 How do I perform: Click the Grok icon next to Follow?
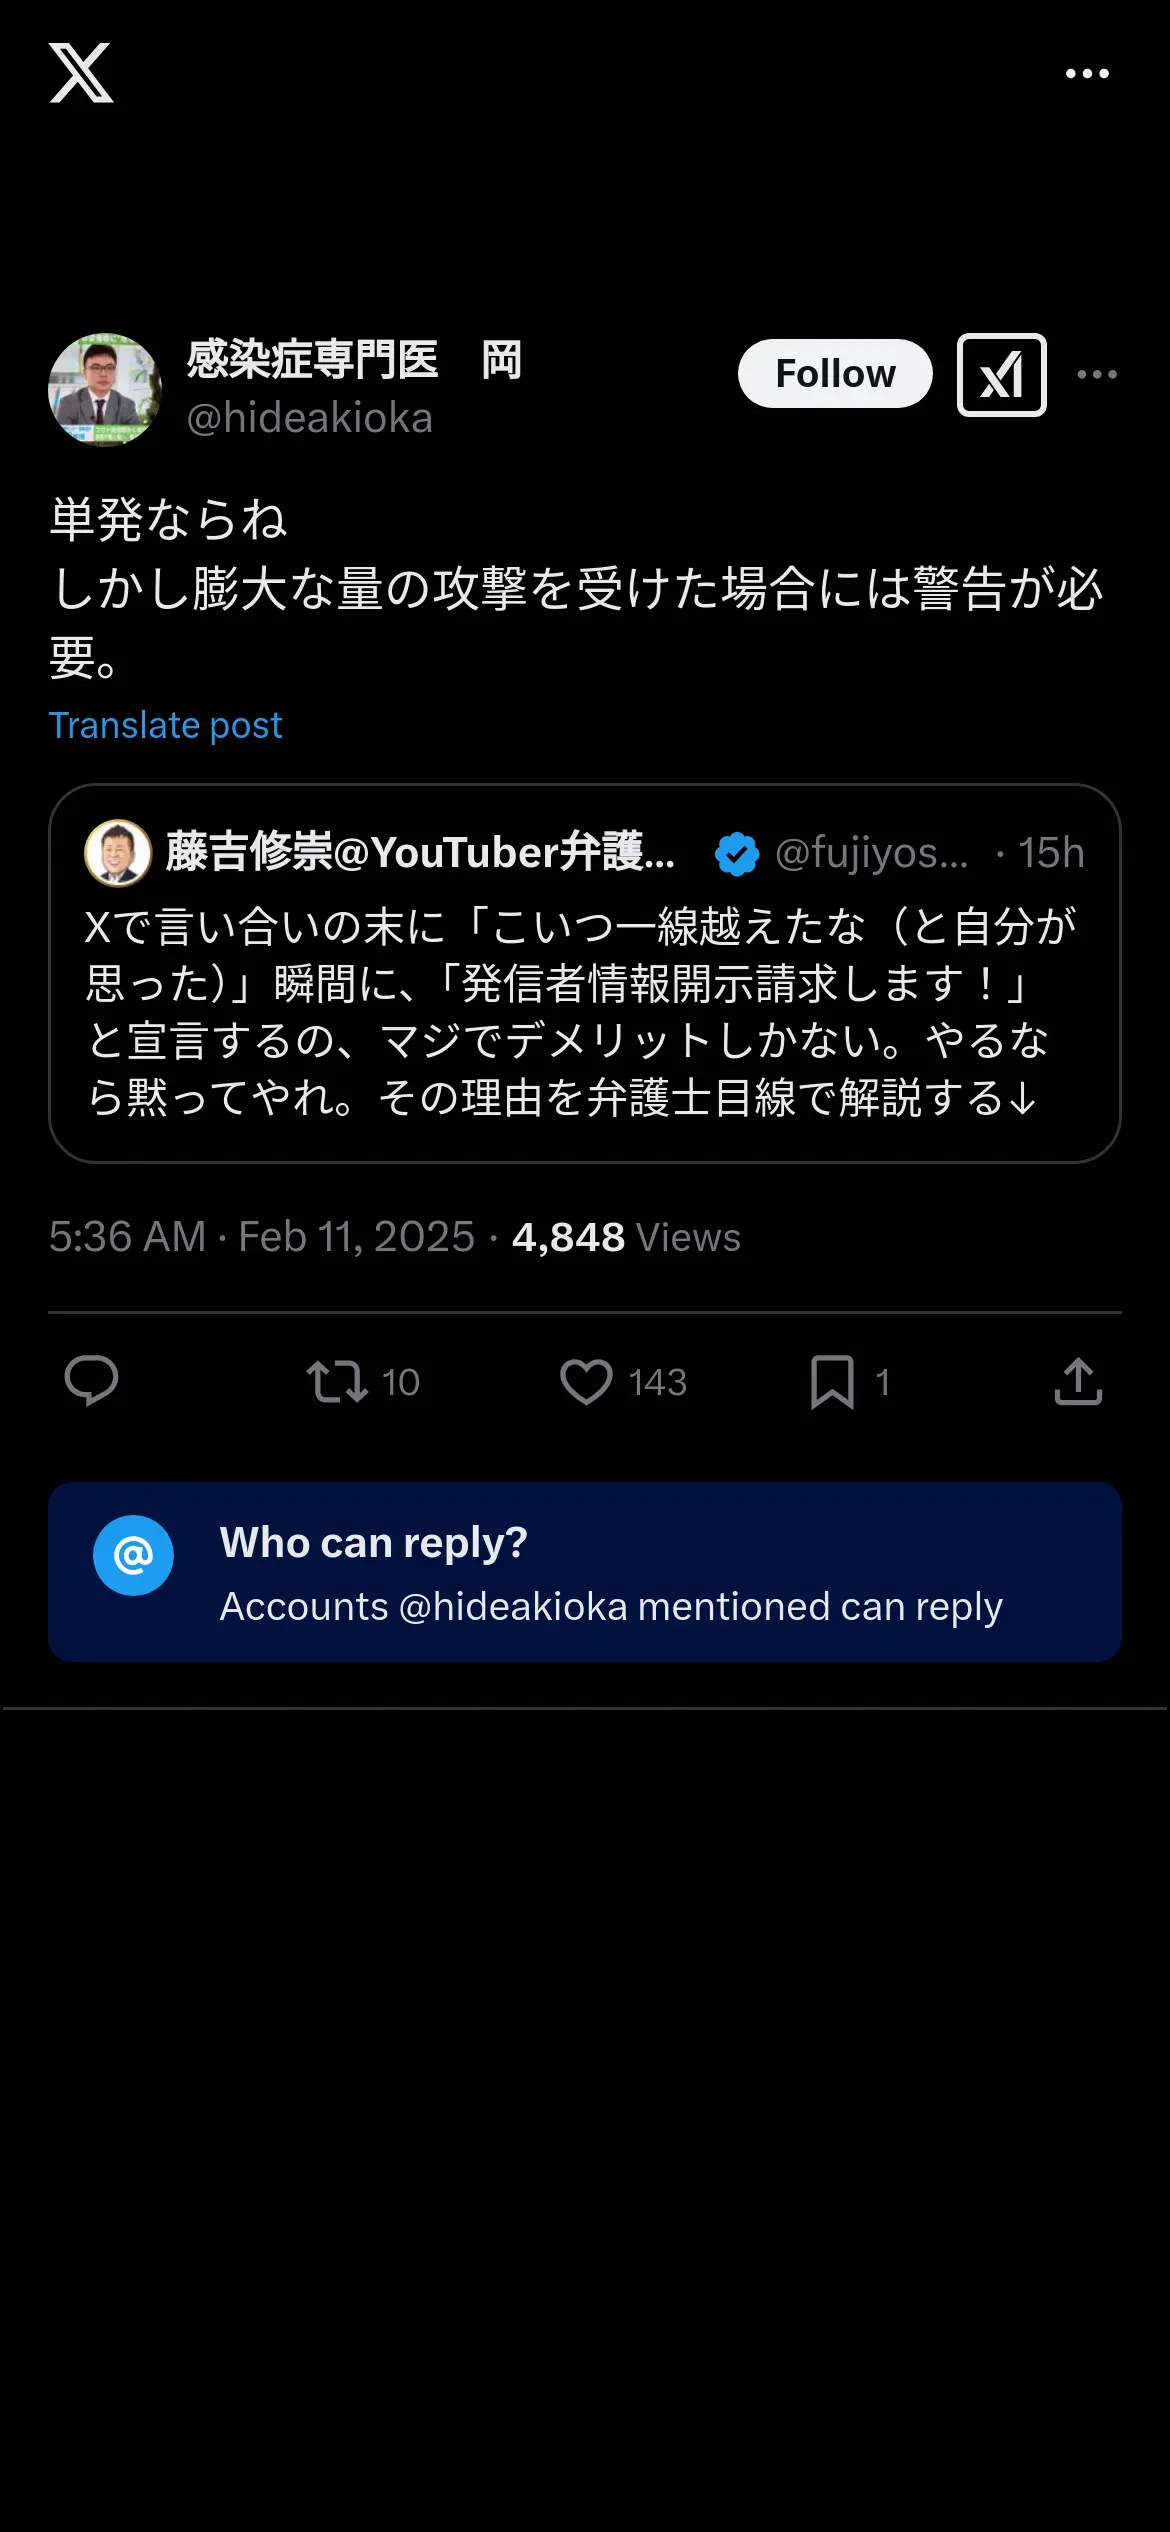click(x=1001, y=375)
